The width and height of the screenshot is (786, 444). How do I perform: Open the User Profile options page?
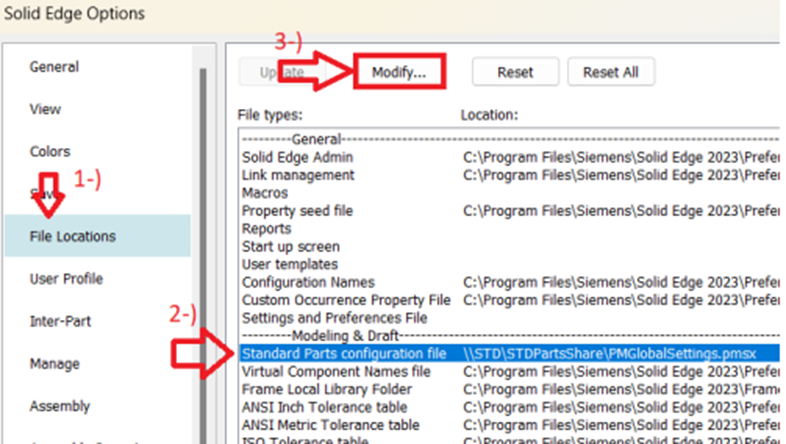(x=66, y=279)
